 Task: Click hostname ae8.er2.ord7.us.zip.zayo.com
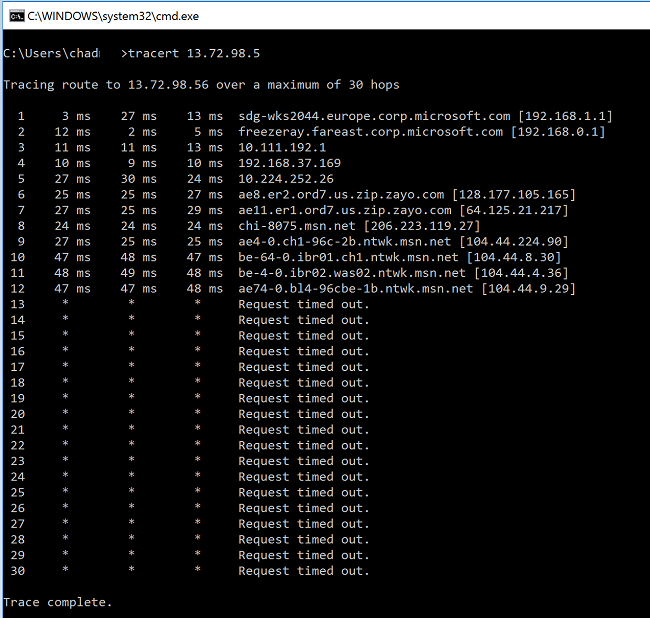click(341, 195)
